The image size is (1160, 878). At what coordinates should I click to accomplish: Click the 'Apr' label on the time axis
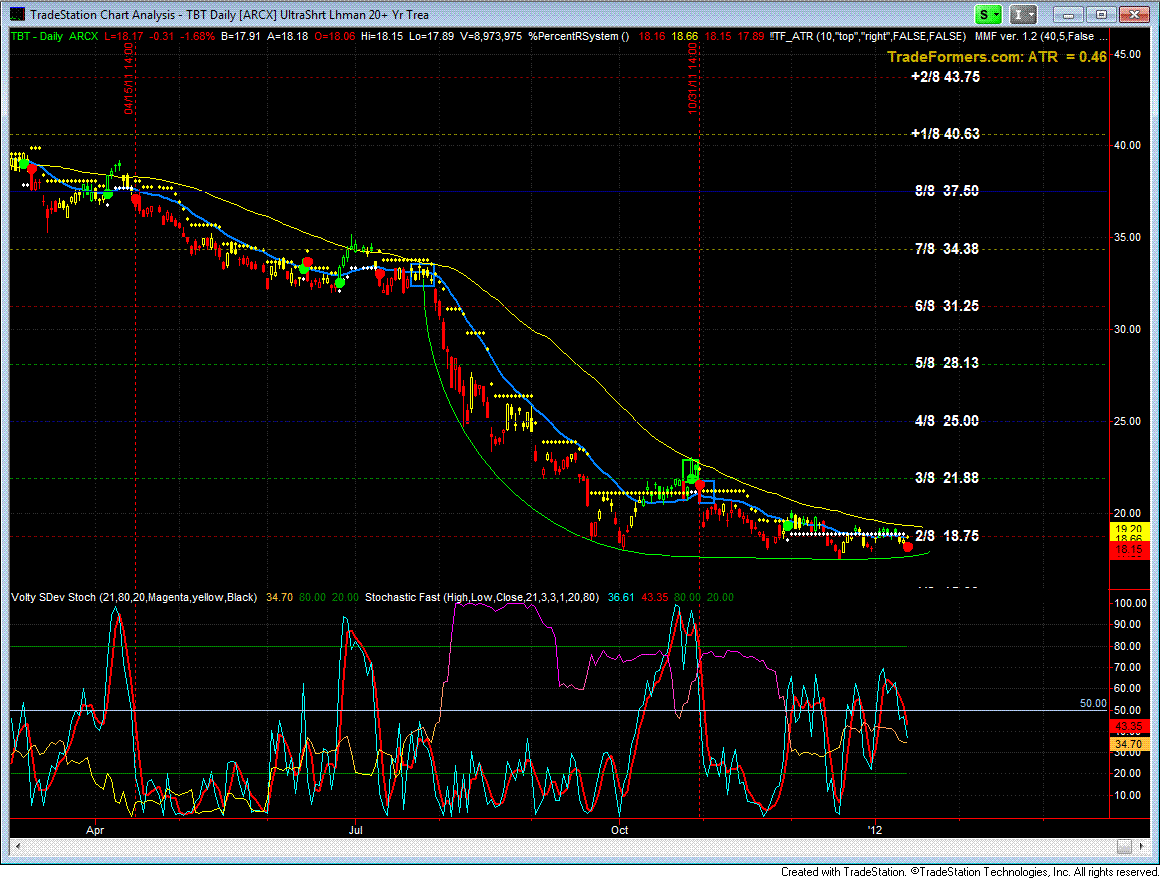pyautogui.click(x=95, y=830)
